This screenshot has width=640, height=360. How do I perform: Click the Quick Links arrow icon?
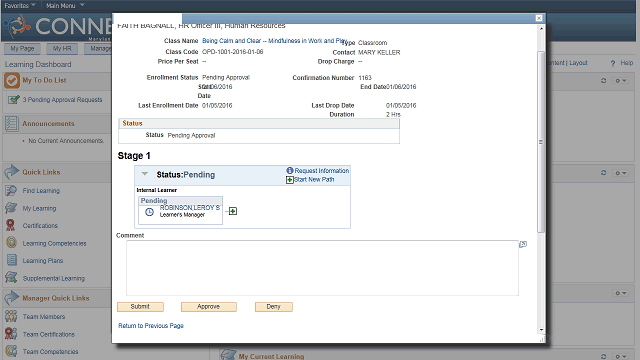point(11,172)
